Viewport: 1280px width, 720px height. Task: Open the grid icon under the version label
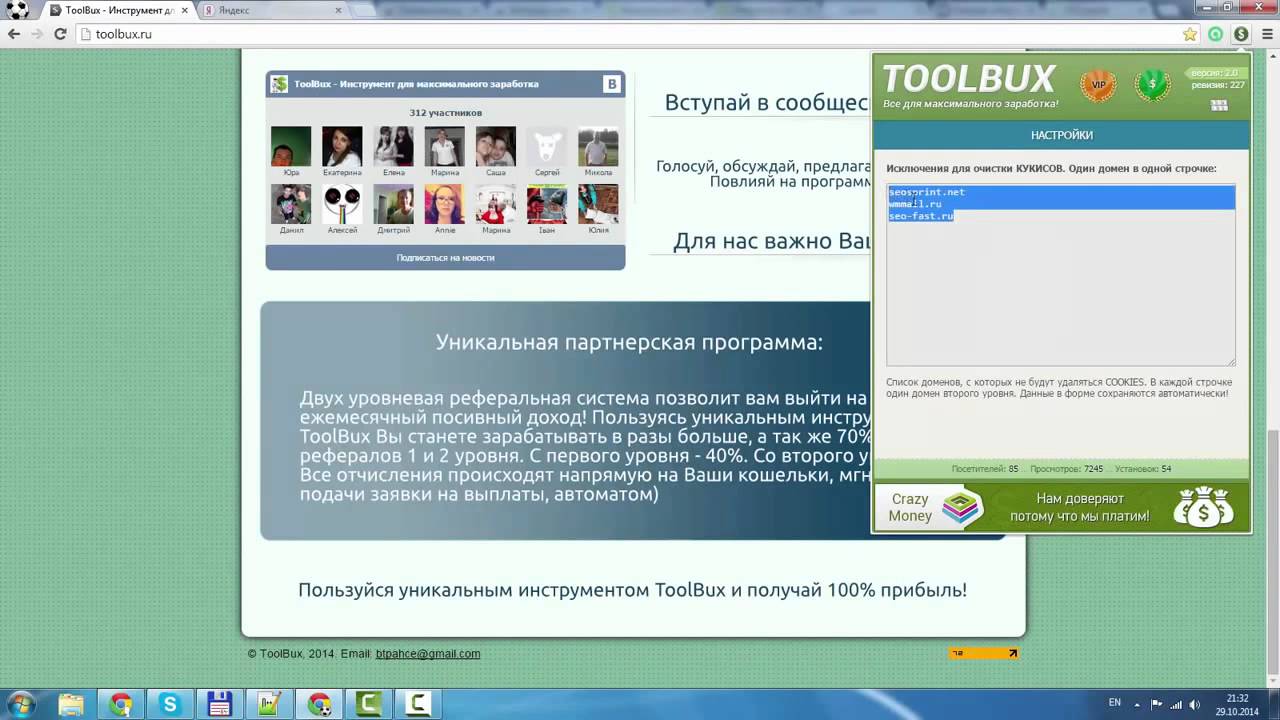click(x=1218, y=105)
